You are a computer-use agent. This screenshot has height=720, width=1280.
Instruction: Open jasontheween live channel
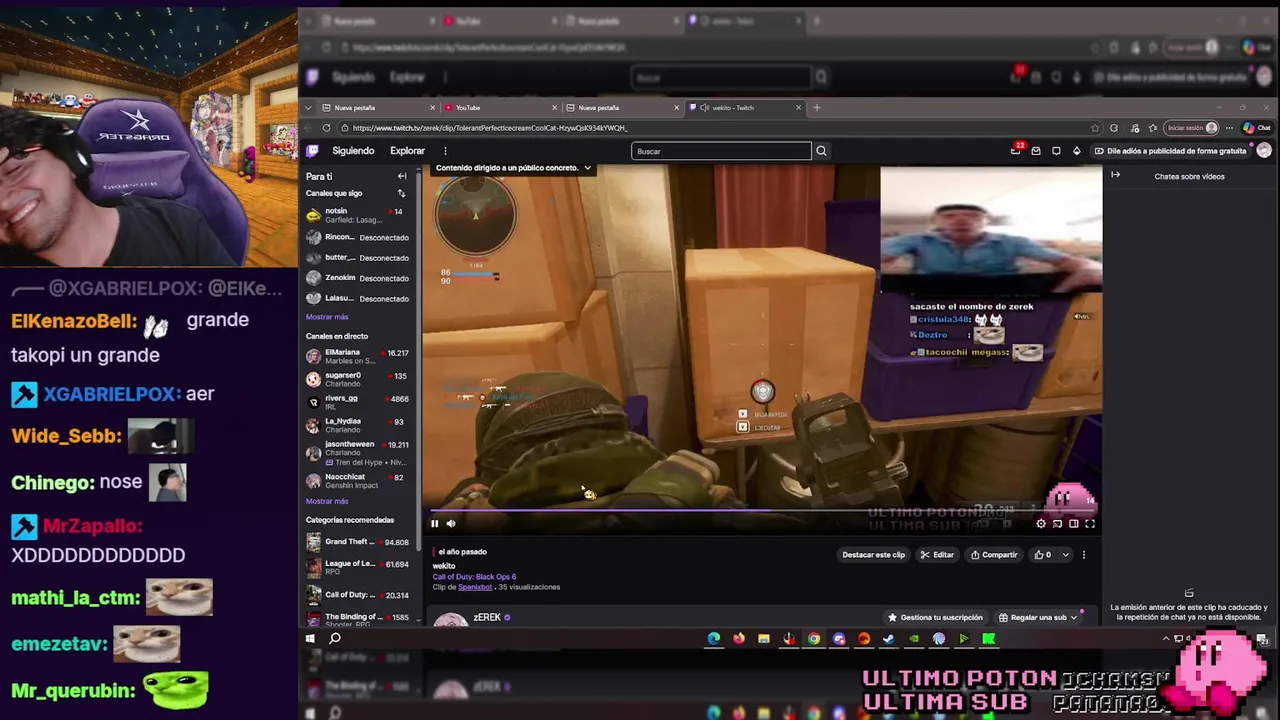coord(357,452)
